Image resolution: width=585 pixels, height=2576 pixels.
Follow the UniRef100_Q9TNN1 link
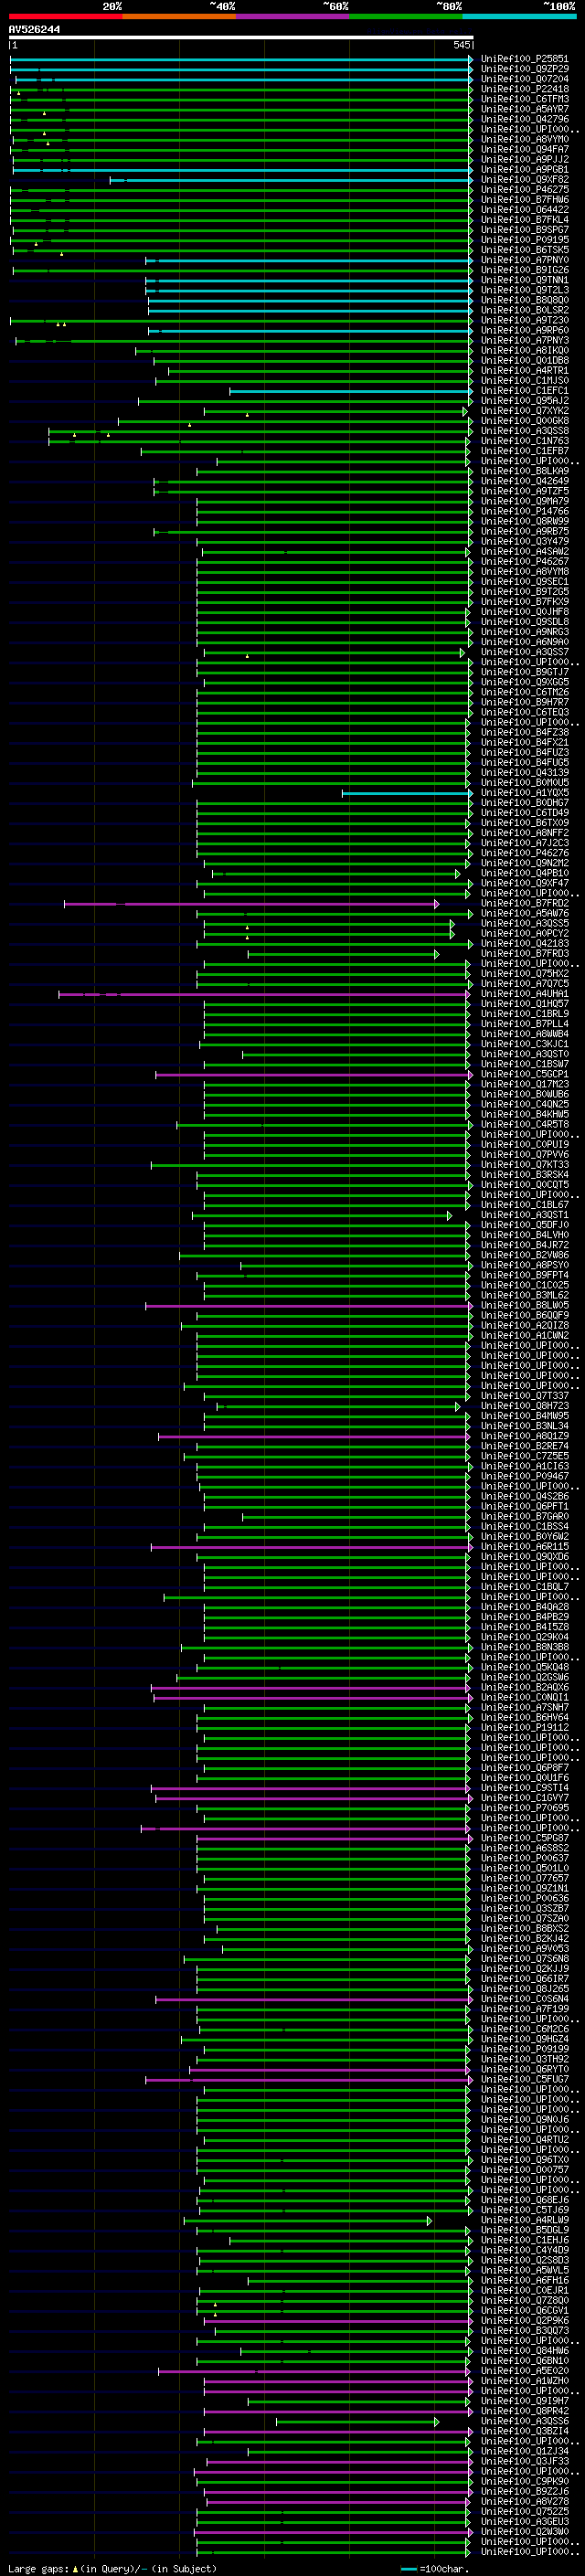(524, 280)
